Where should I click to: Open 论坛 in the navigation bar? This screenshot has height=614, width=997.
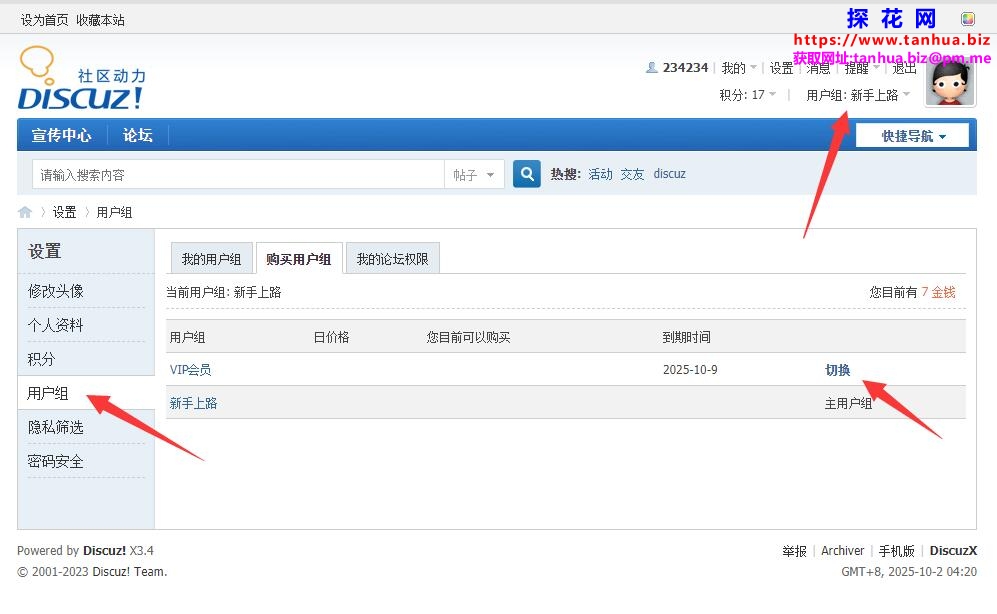[x=137, y=135]
